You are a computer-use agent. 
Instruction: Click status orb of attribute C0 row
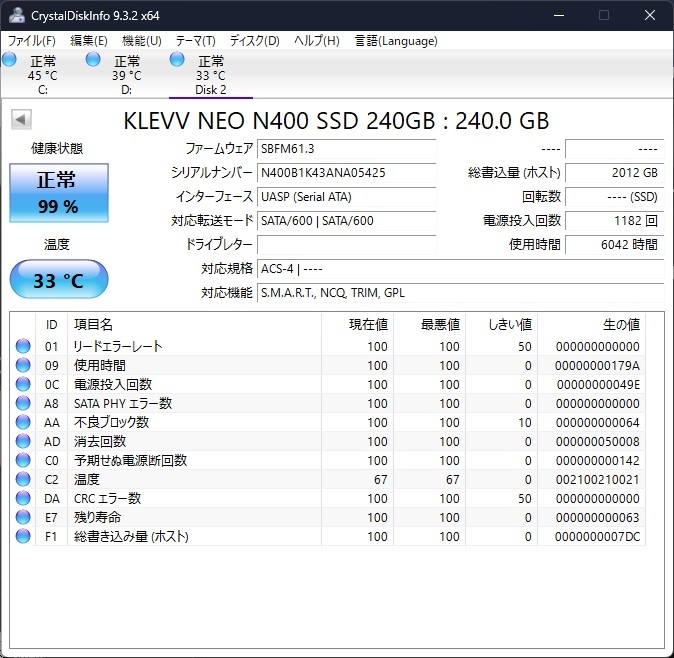click(23, 460)
